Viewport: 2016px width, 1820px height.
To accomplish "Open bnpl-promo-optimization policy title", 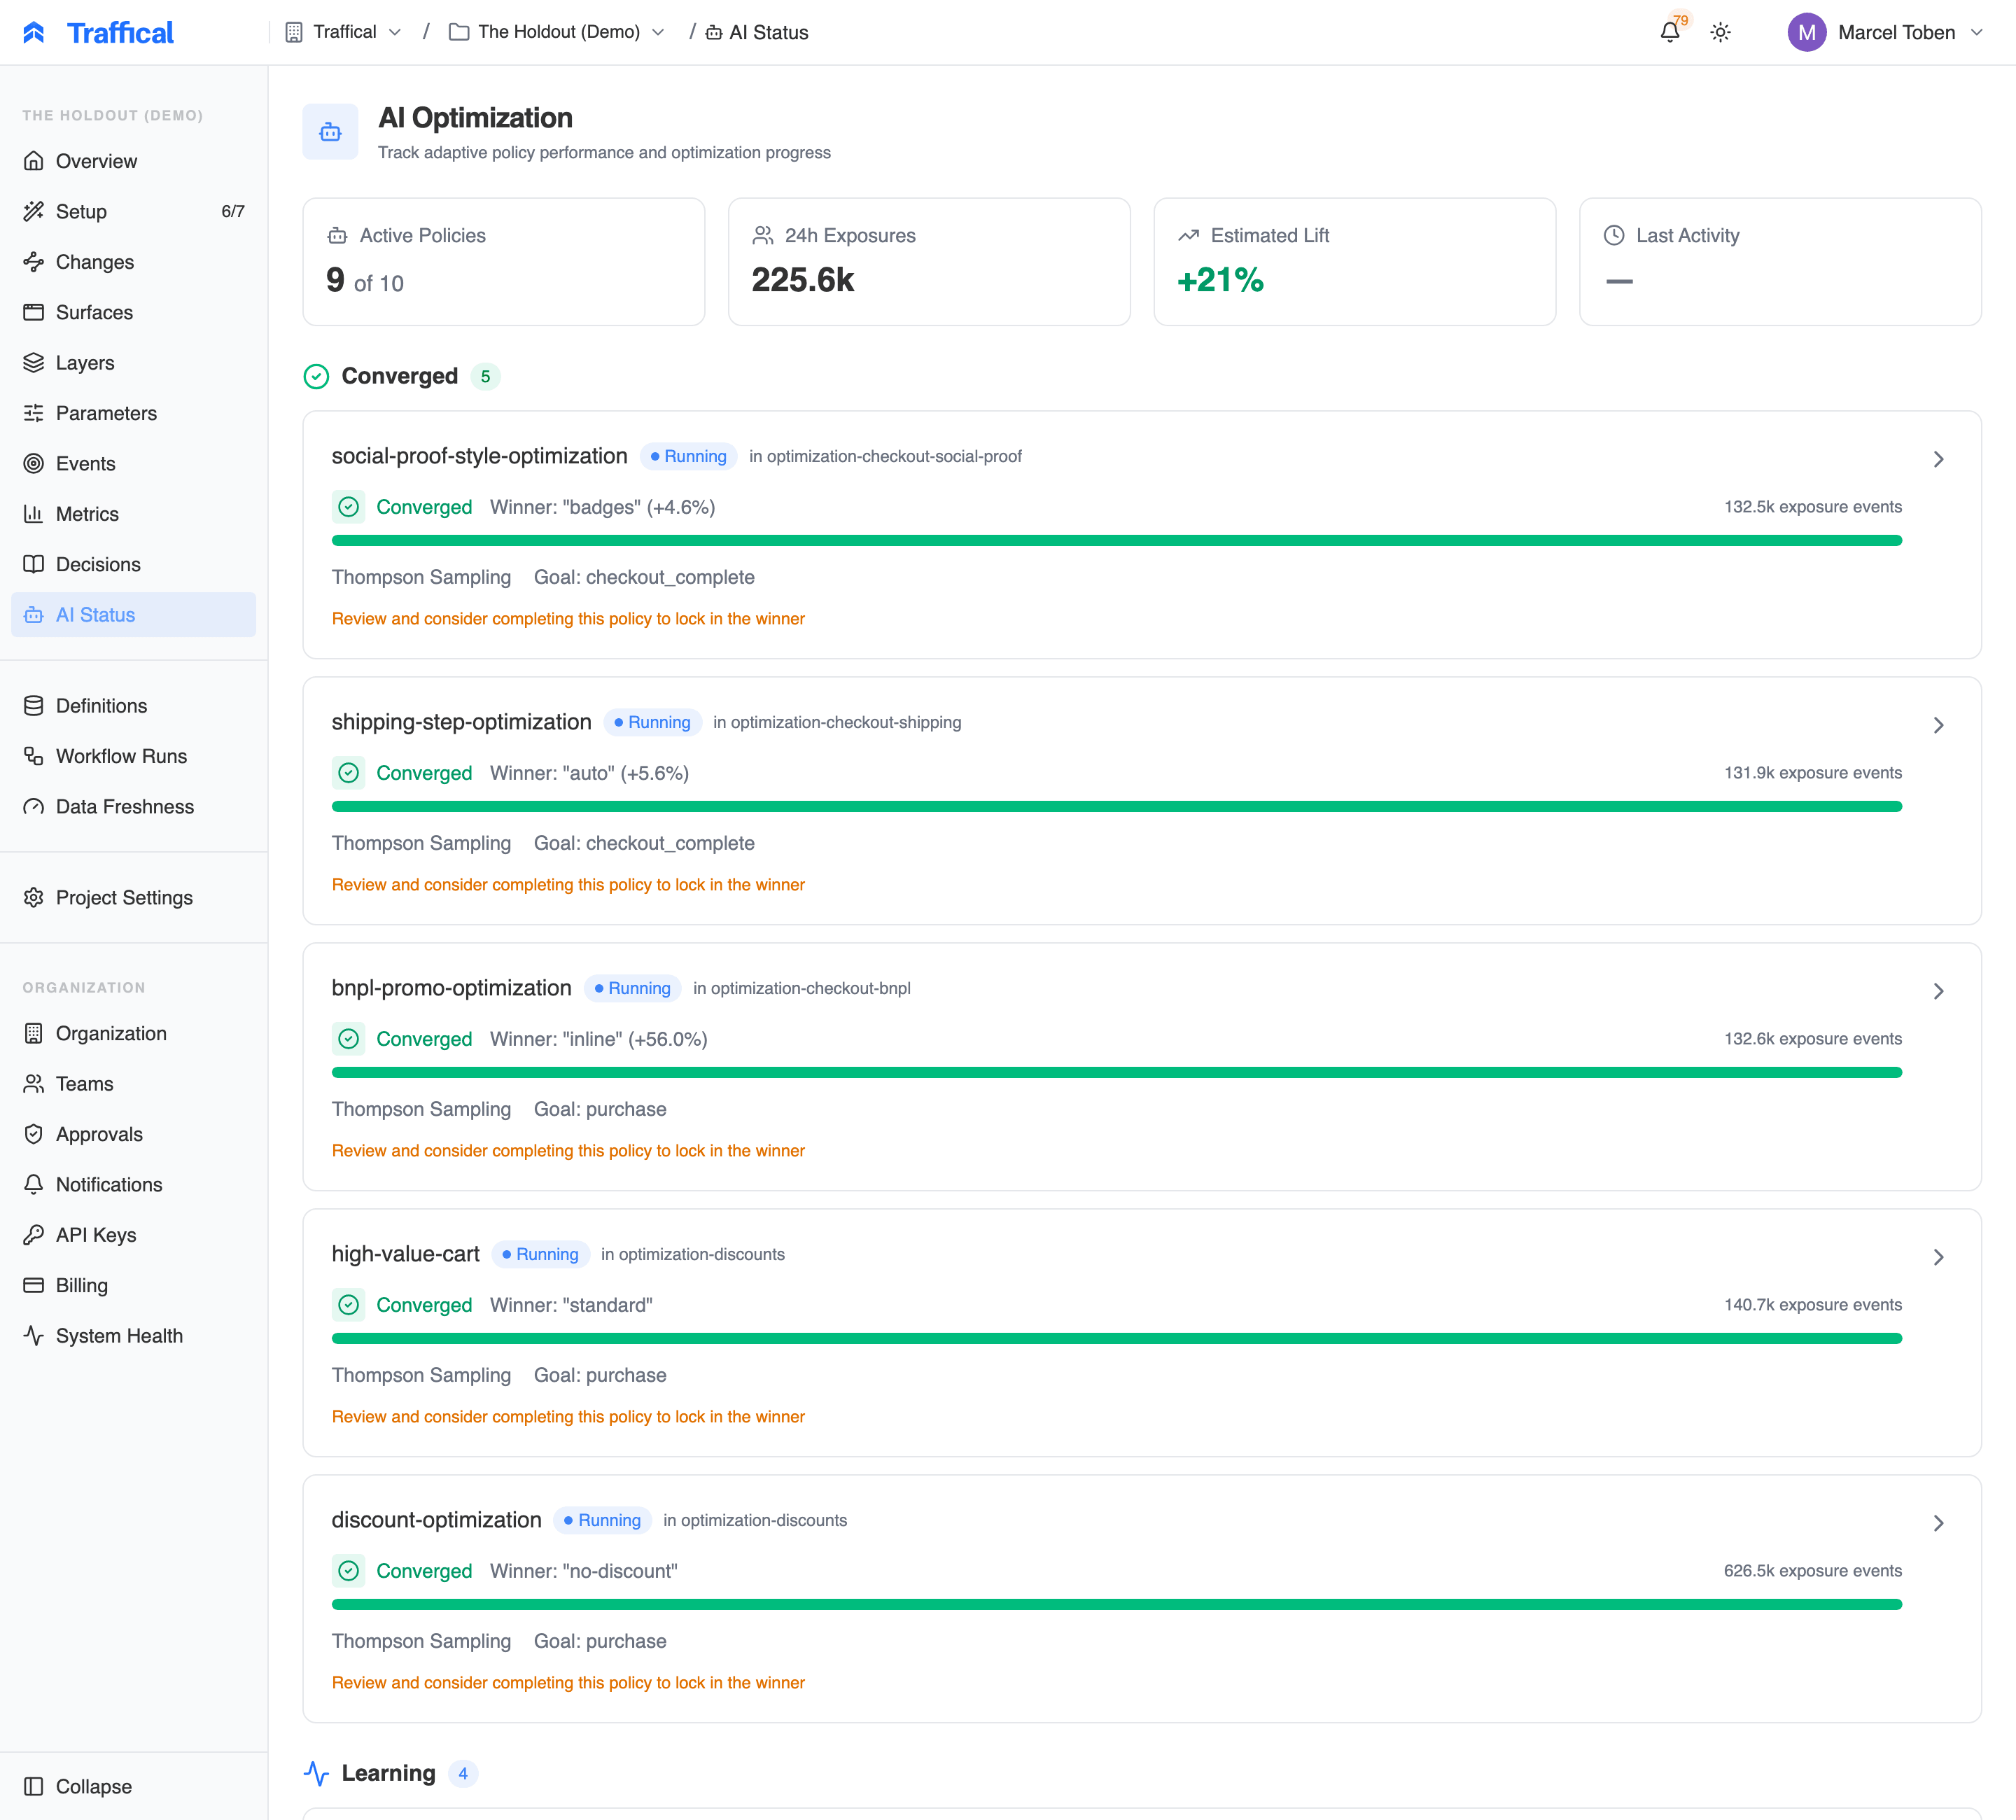I will [451, 988].
